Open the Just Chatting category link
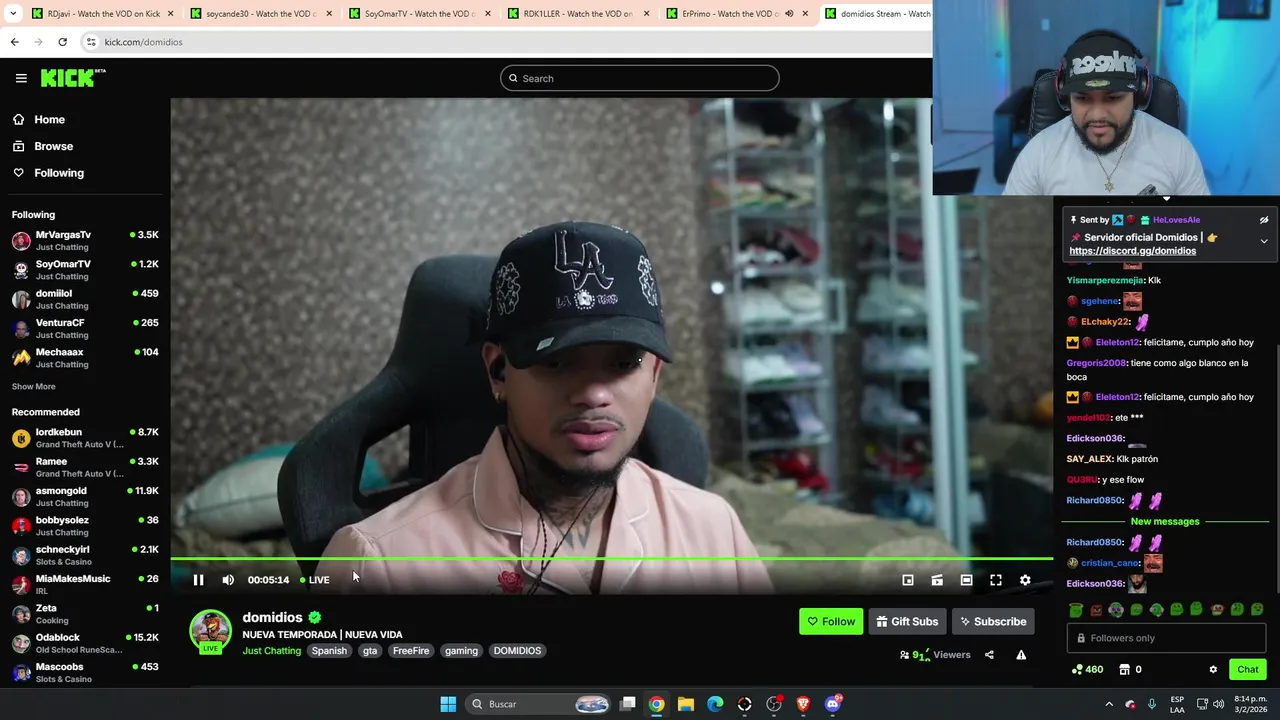The width and height of the screenshot is (1280, 720). coord(271,651)
